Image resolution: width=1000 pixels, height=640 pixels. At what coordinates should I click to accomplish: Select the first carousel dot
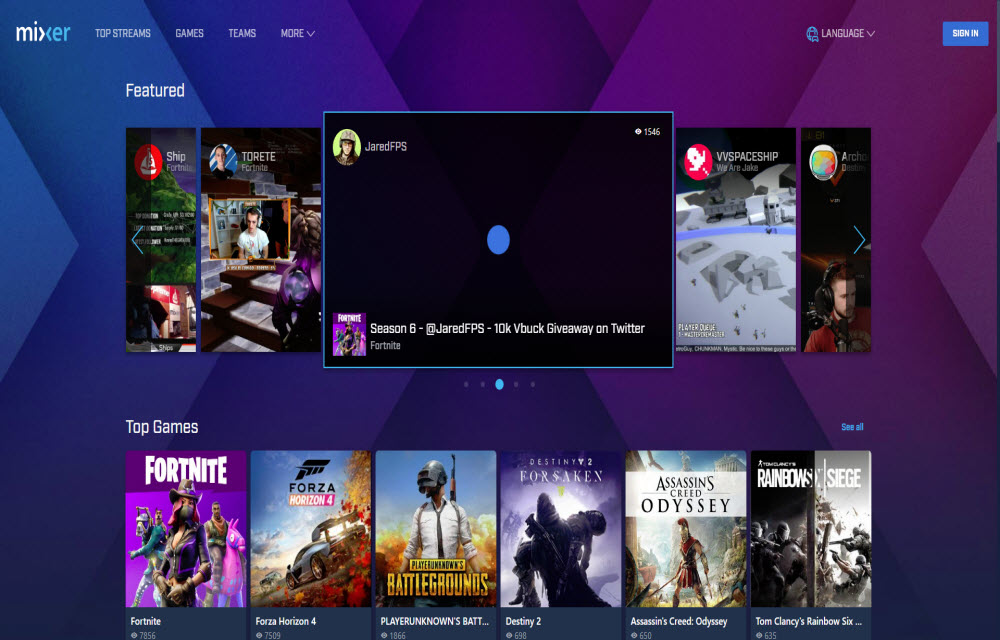[x=466, y=384]
